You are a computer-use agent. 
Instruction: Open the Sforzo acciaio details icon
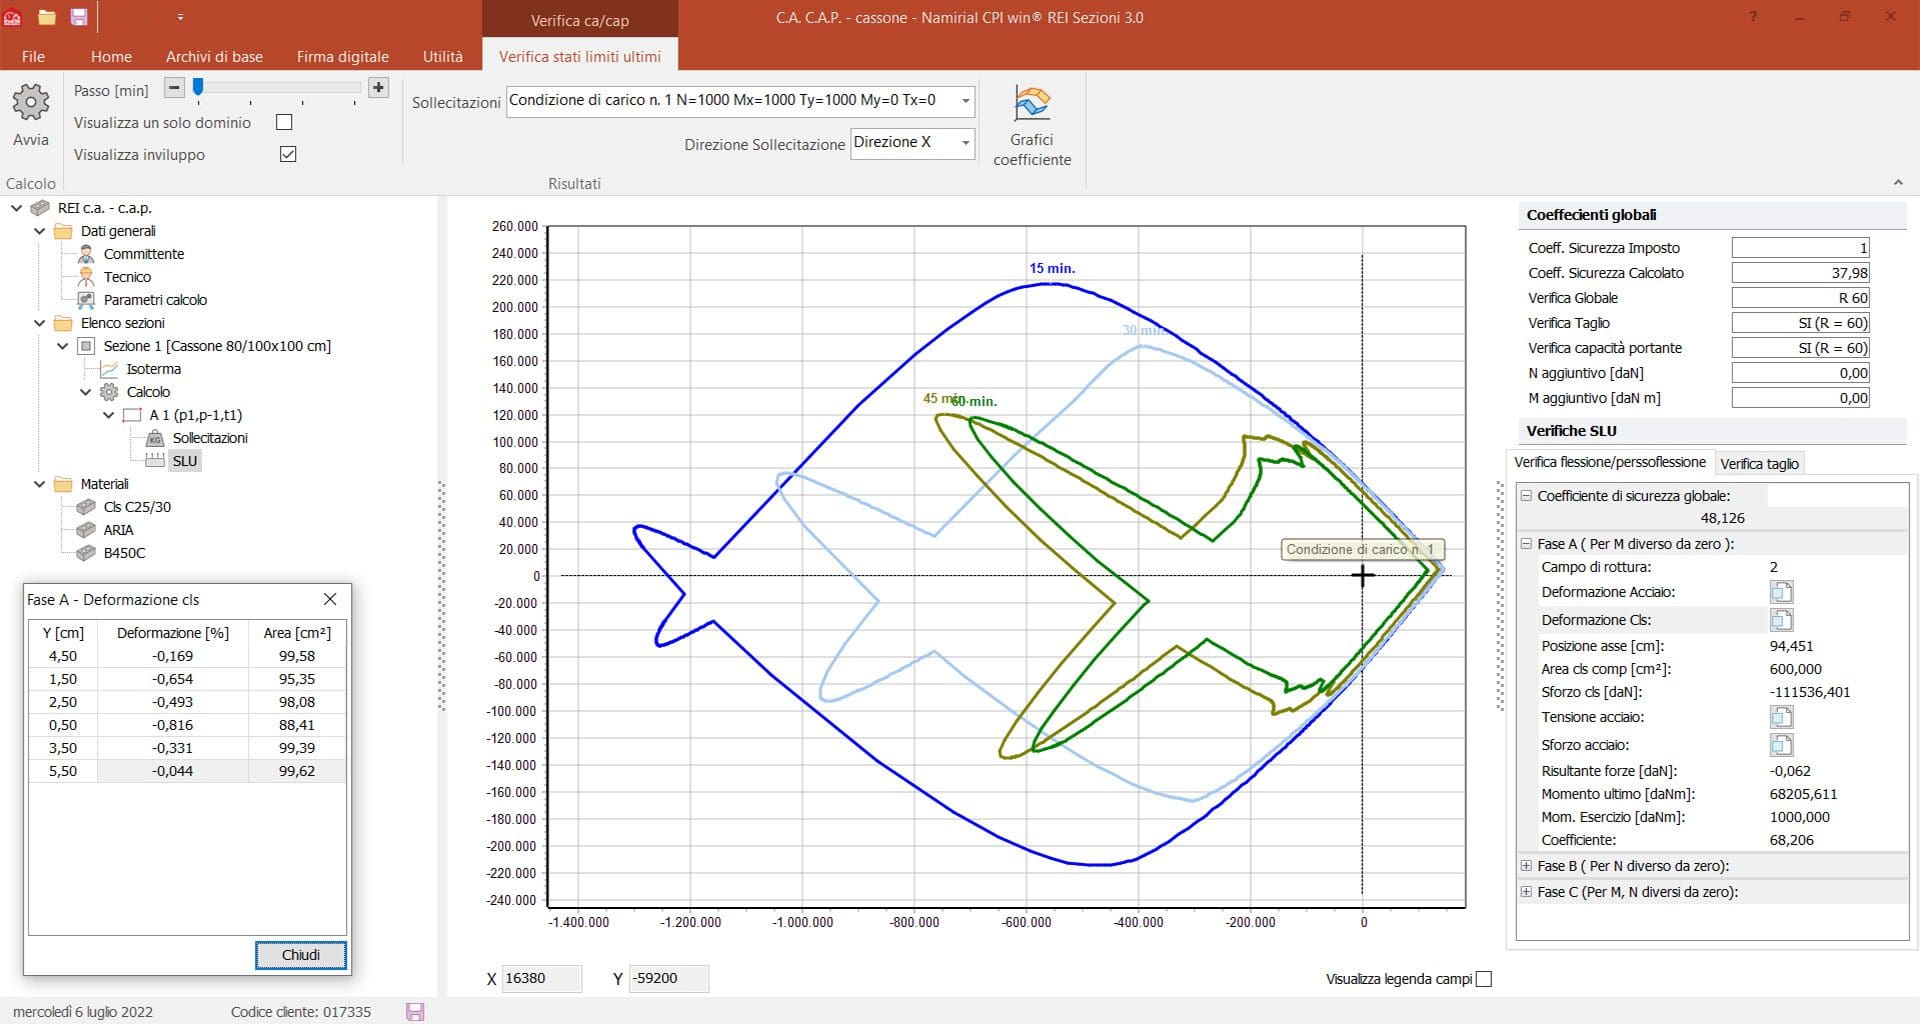1781,745
